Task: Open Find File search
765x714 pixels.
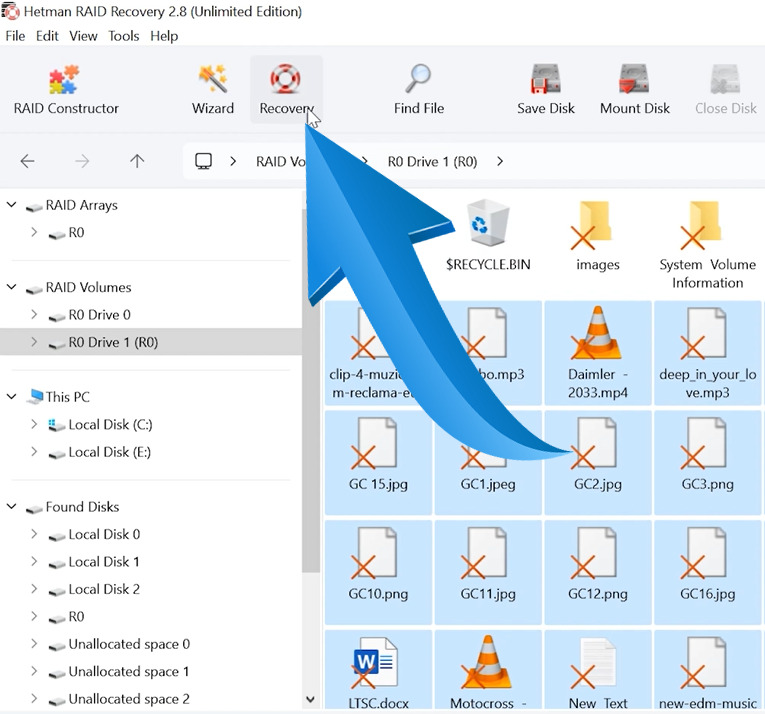Action: 419,90
